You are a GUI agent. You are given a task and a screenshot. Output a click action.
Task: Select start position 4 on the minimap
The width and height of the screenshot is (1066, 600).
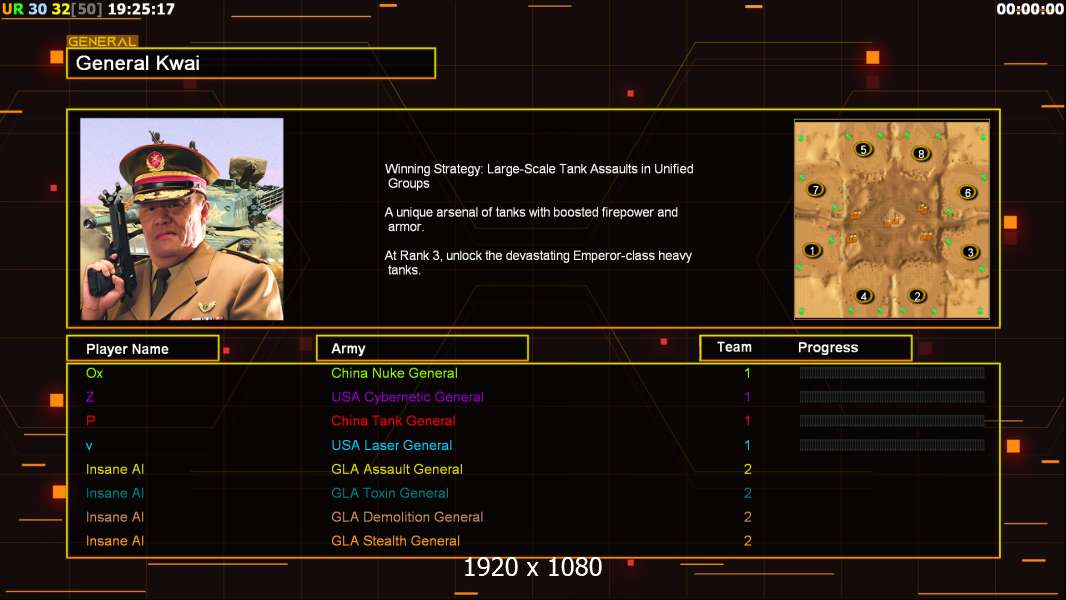click(x=863, y=296)
